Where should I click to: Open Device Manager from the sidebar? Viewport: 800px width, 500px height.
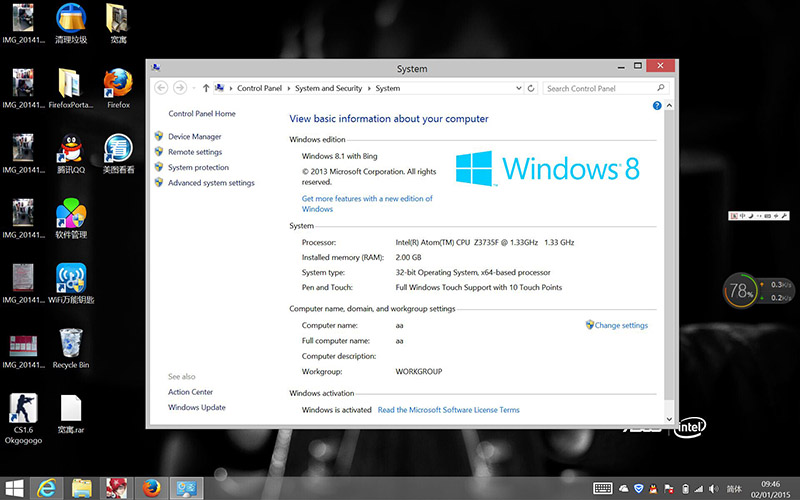[195, 137]
